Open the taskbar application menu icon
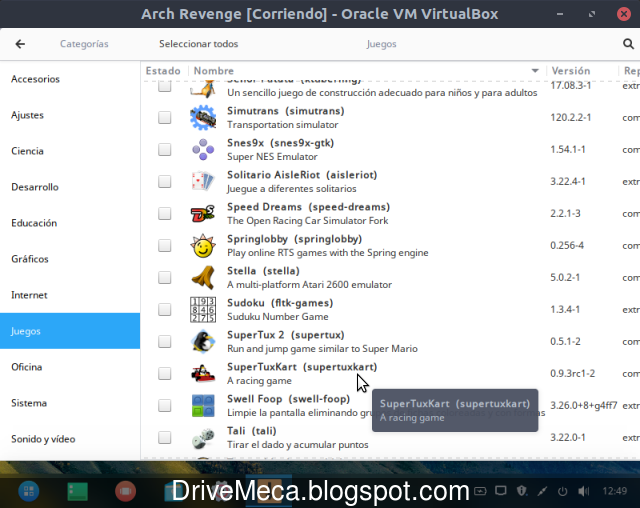 29,491
